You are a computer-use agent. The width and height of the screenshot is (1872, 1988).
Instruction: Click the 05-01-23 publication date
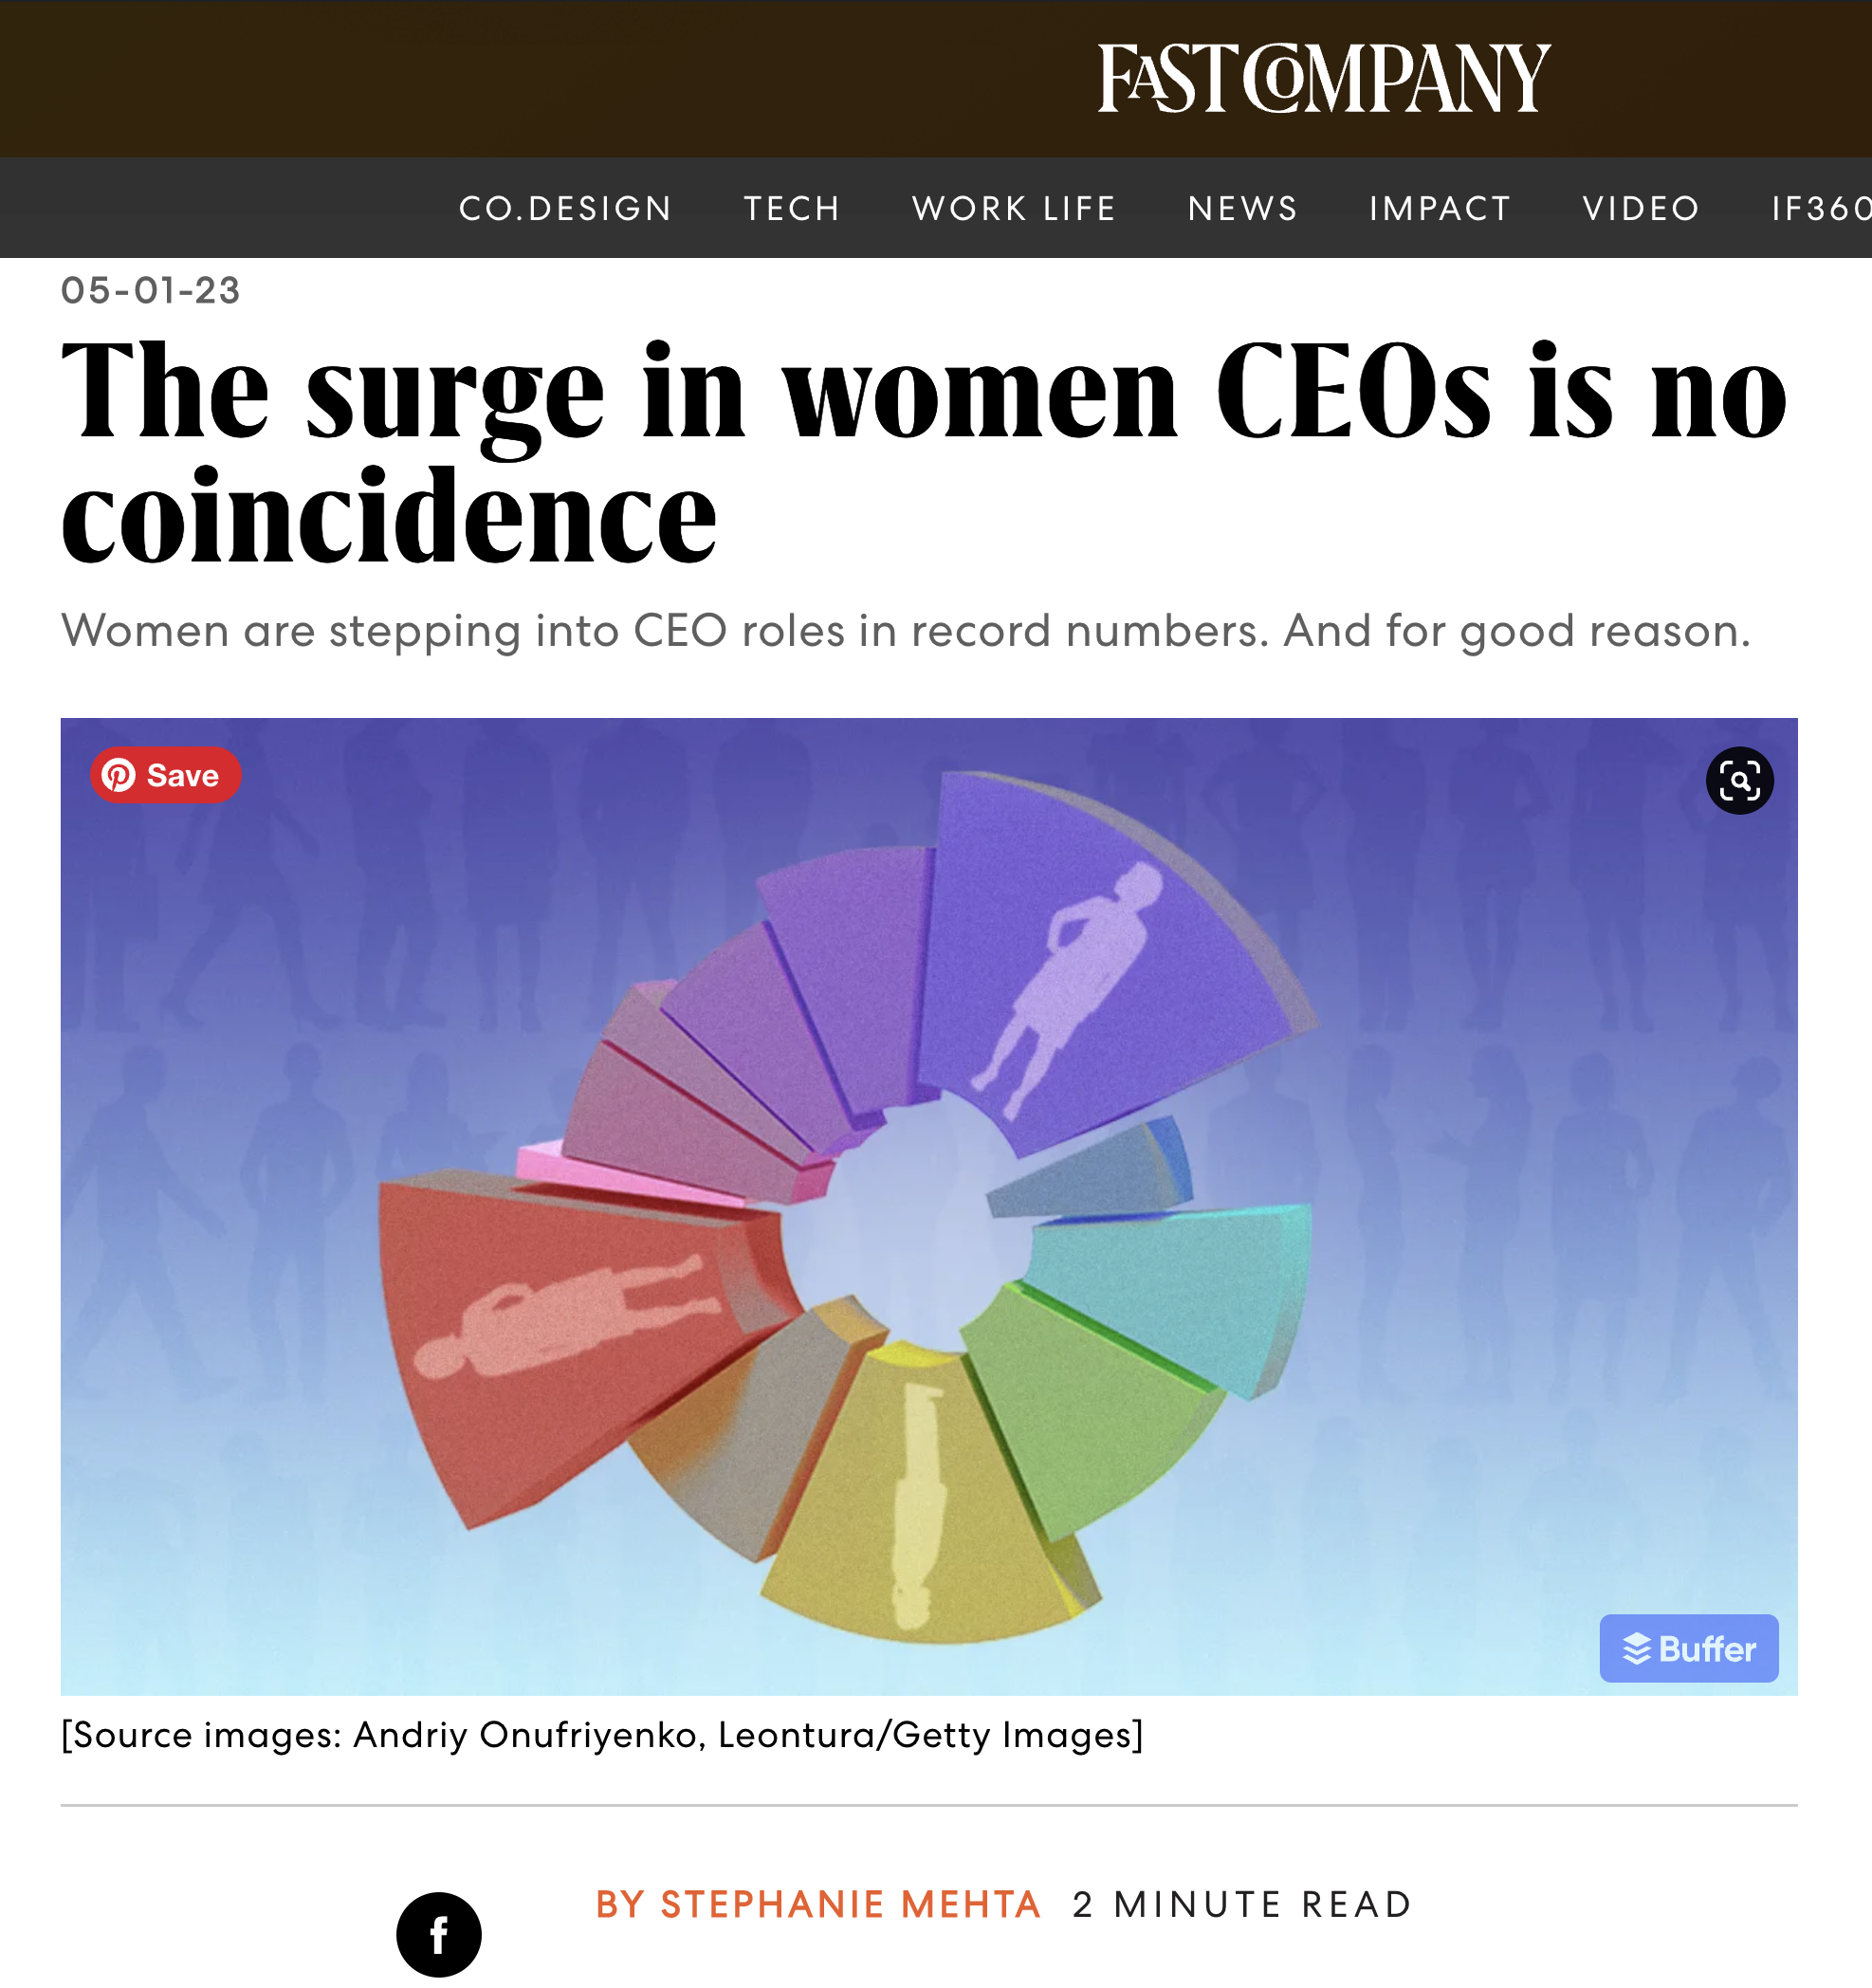(150, 290)
